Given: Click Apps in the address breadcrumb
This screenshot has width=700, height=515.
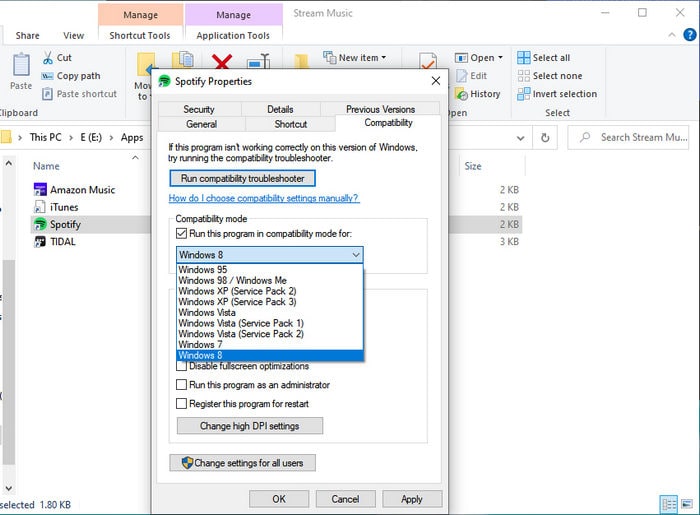Looking at the screenshot, I should 132,137.
